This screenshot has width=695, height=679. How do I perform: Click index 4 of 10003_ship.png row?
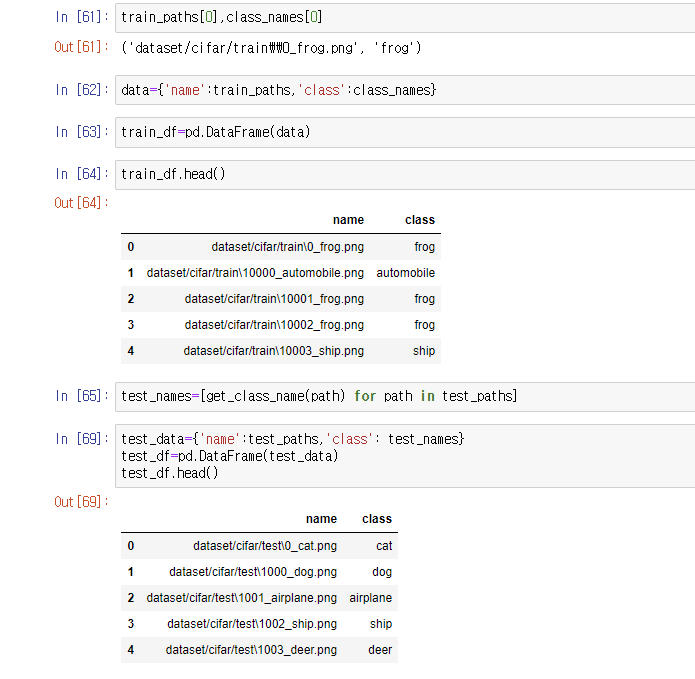click(131, 351)
